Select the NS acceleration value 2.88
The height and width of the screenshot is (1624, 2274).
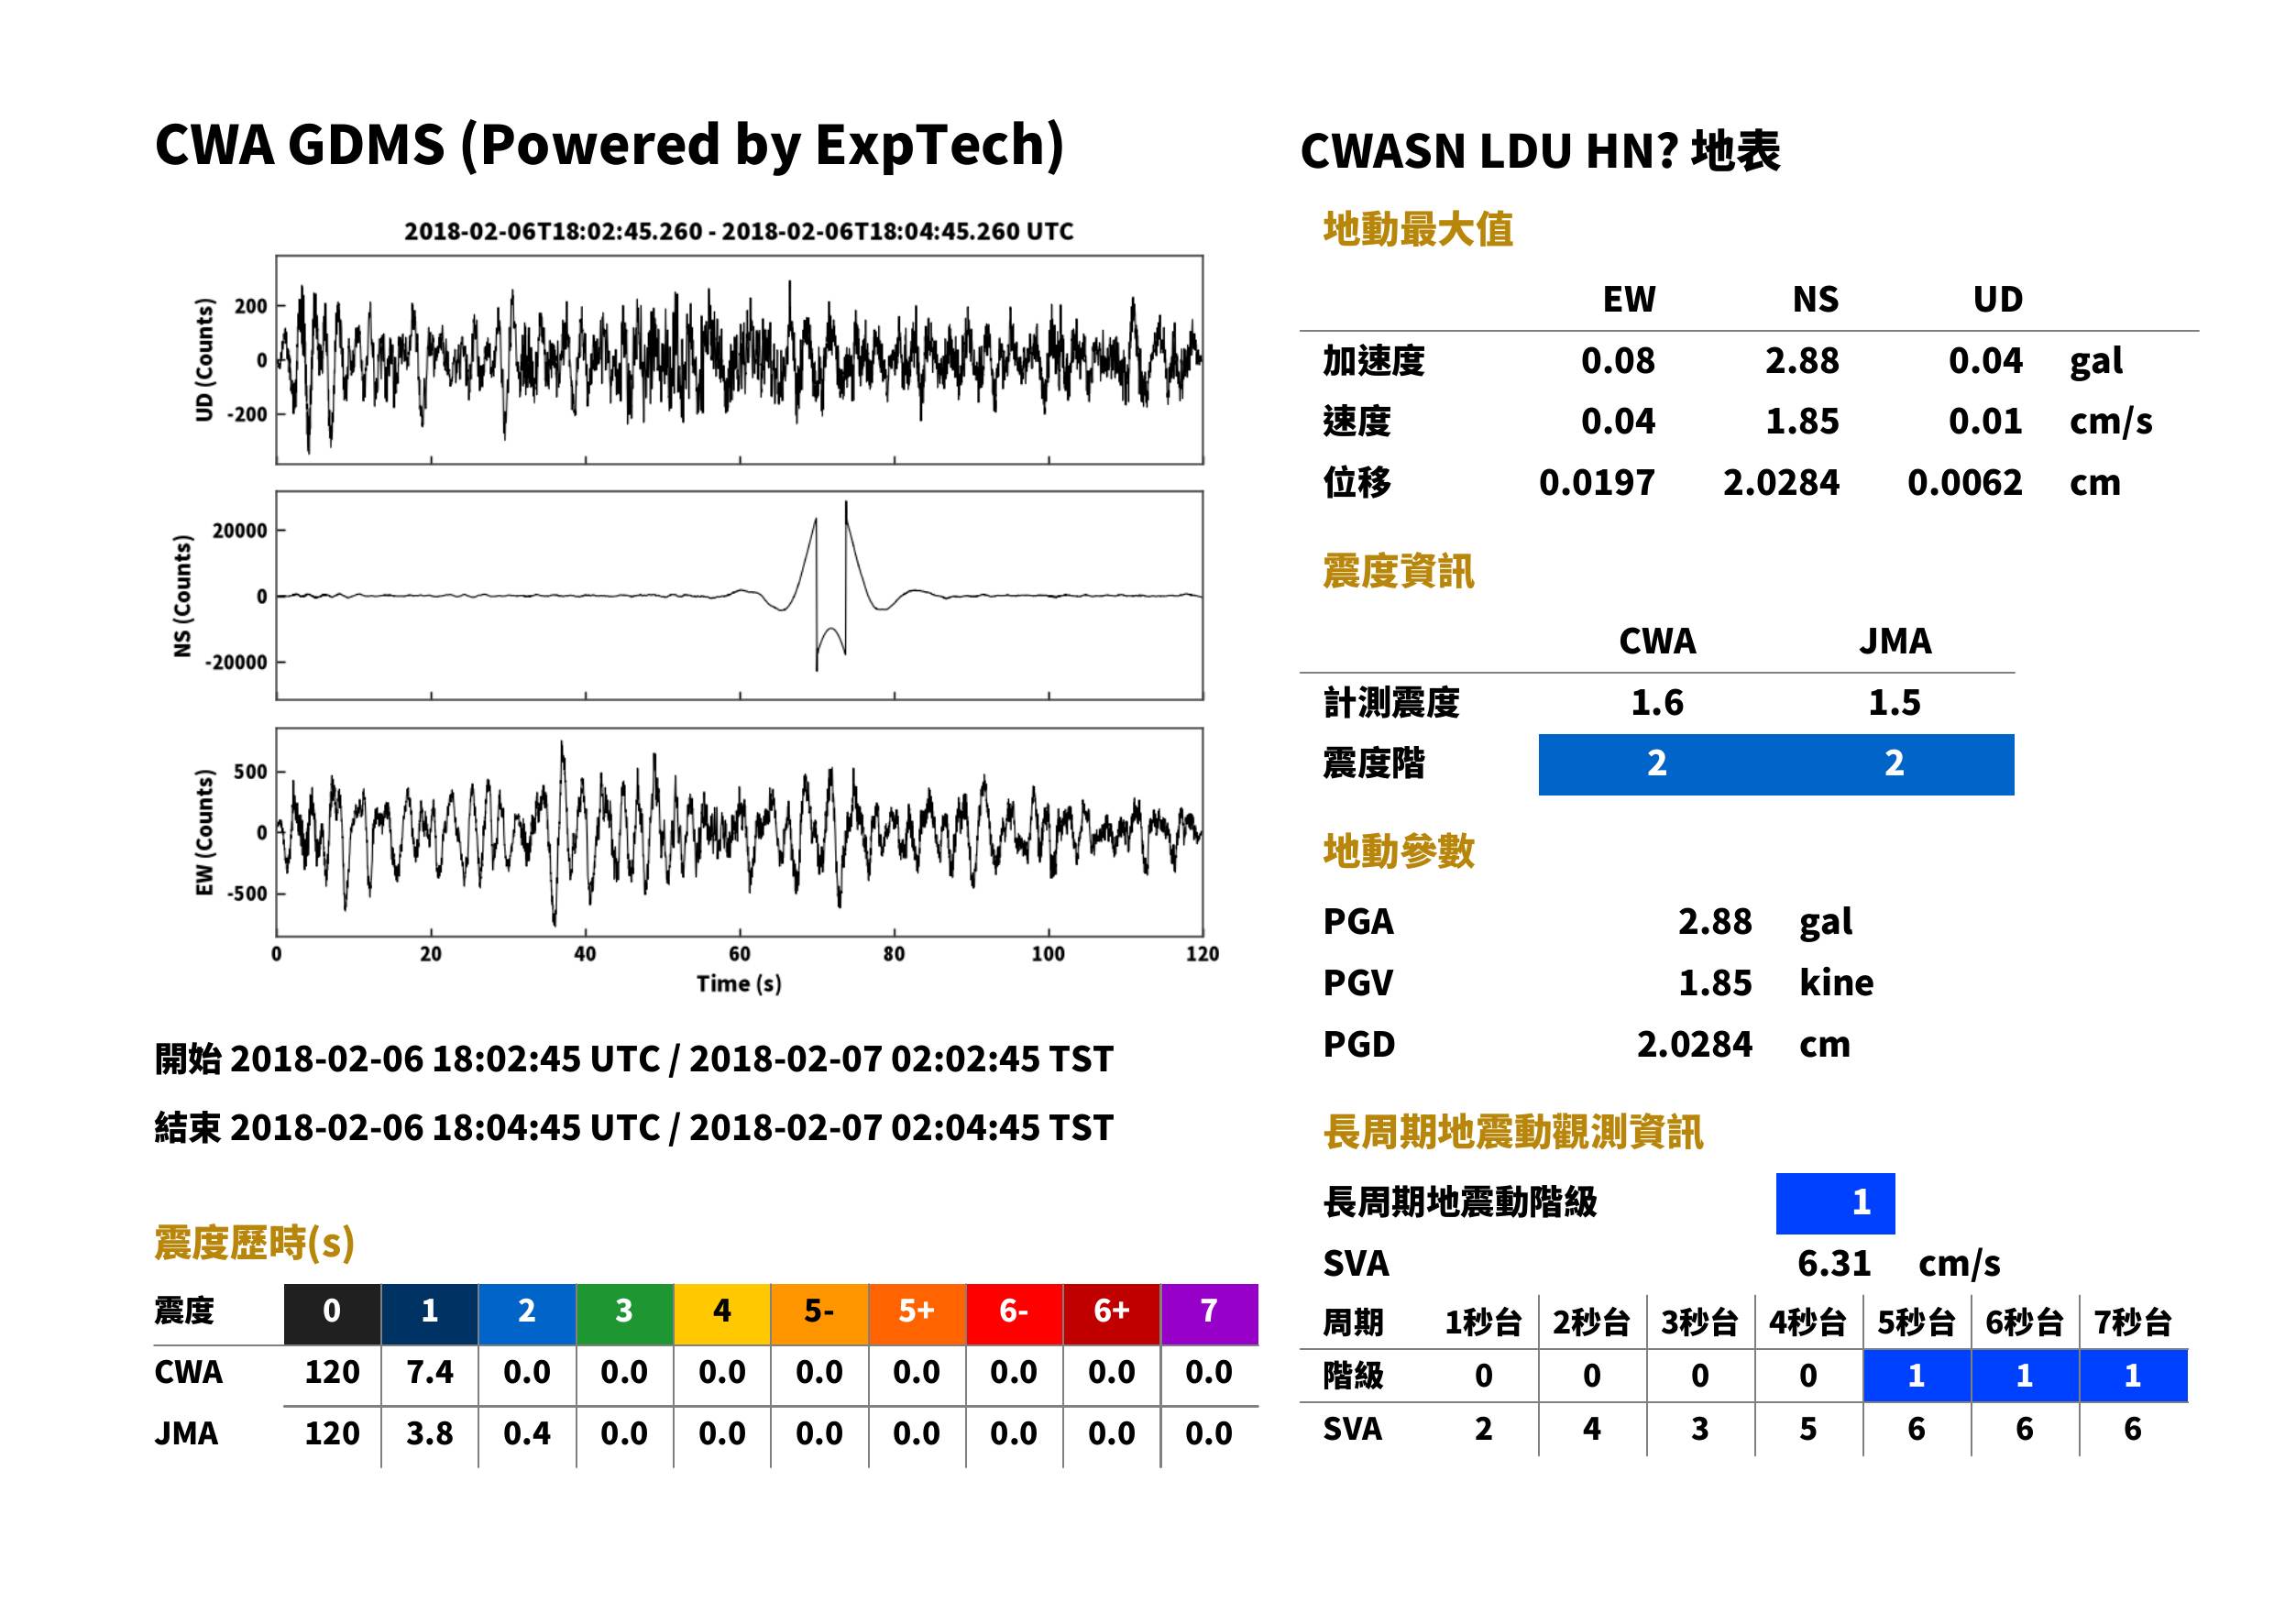1801,360
